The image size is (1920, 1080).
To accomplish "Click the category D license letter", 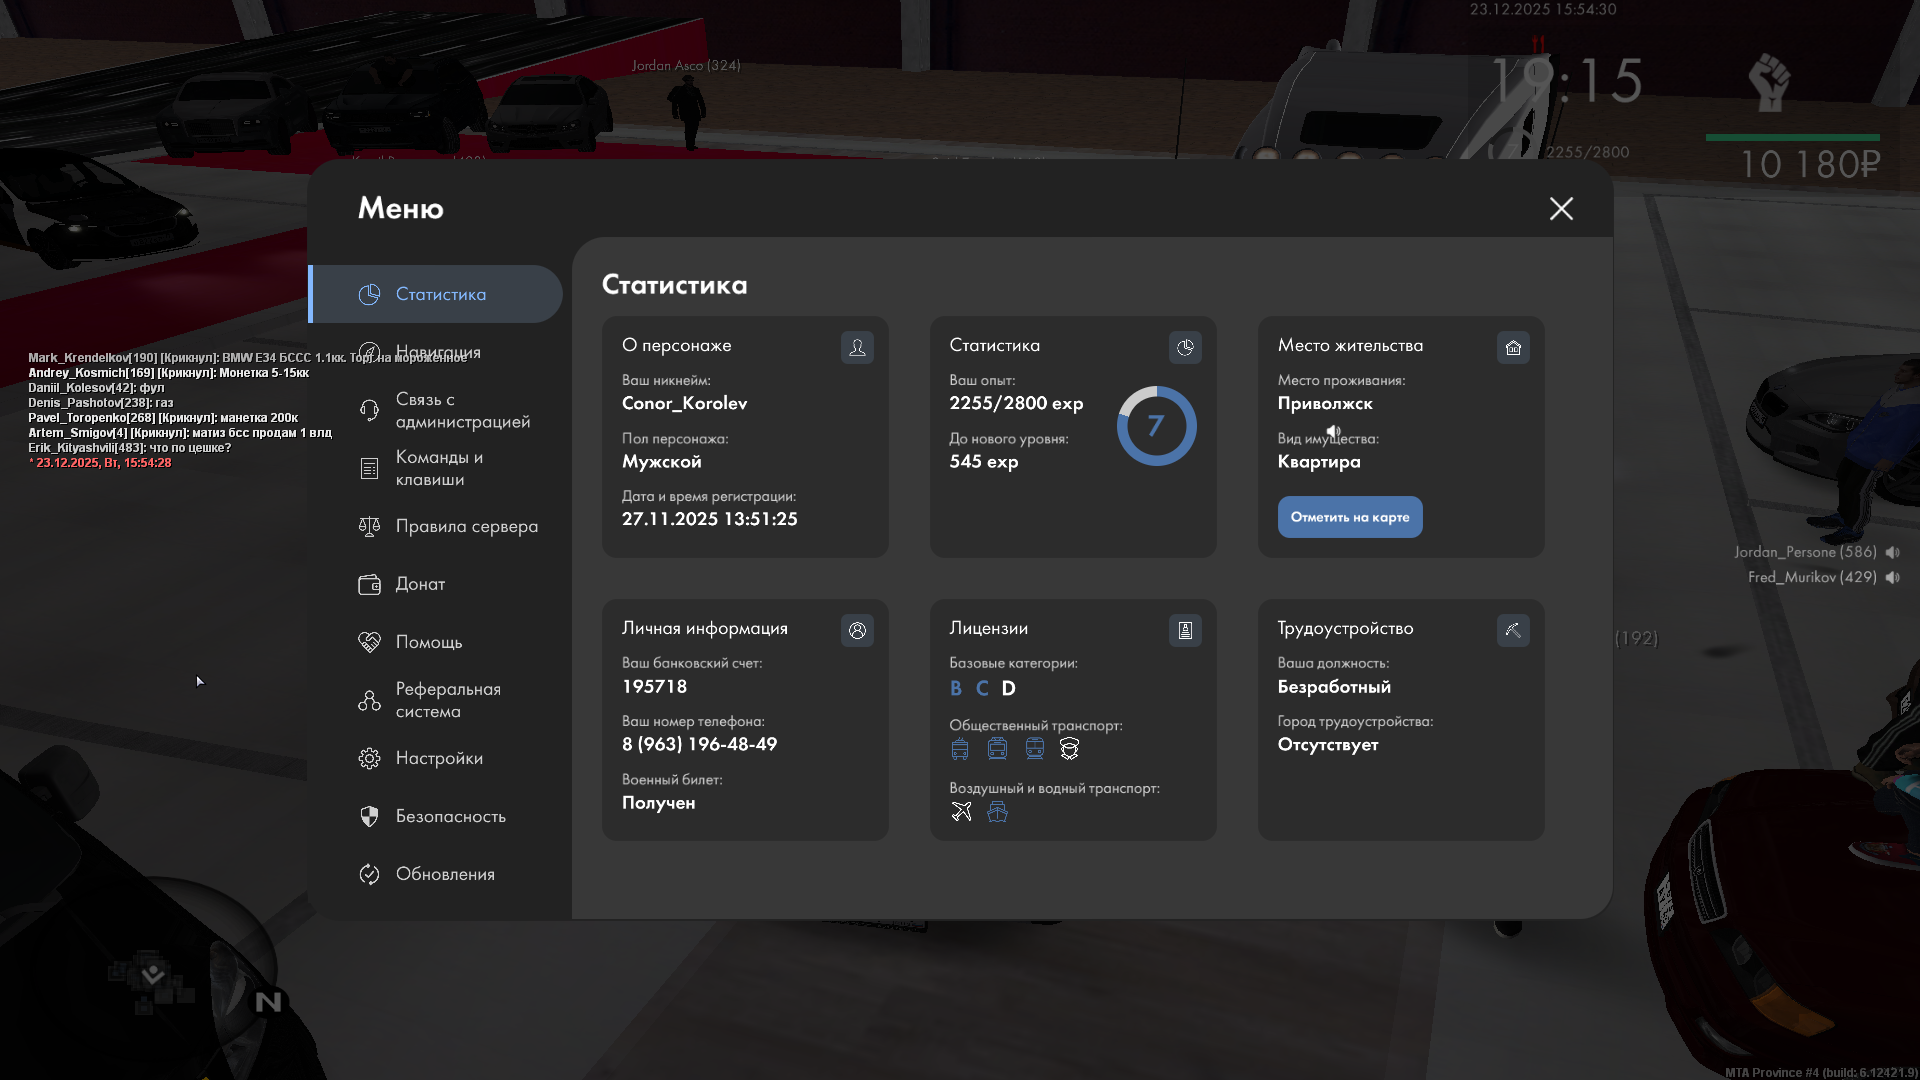I will click(x=1008, y=688).
